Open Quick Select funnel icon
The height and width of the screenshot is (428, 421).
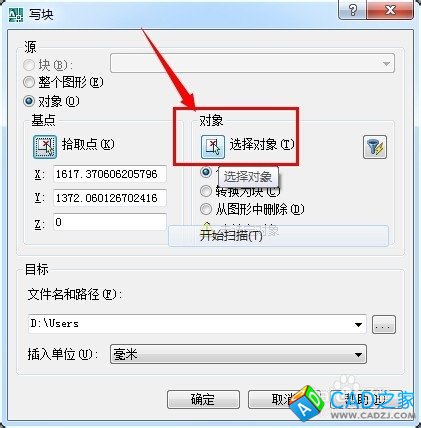pos(375,147)
